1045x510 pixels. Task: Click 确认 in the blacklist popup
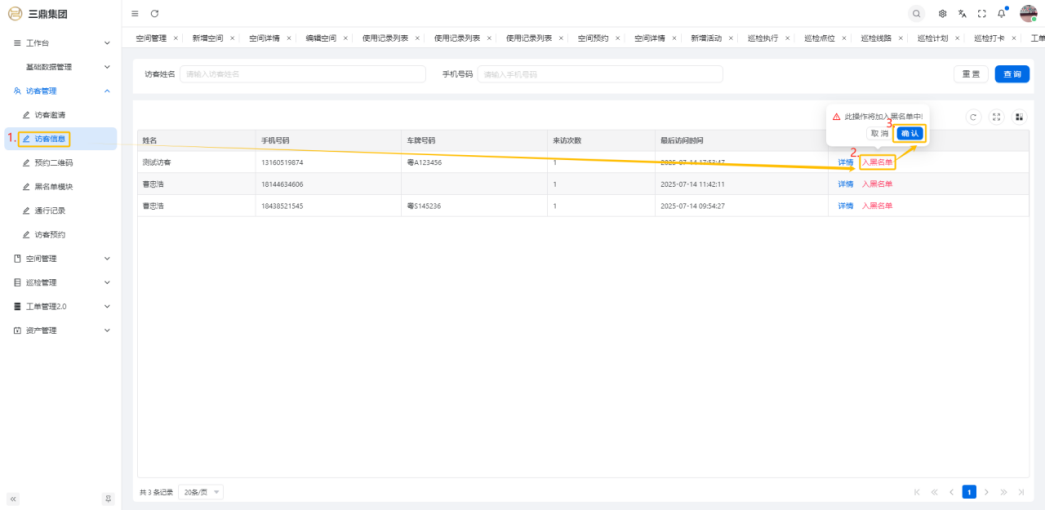click(909, 133)
